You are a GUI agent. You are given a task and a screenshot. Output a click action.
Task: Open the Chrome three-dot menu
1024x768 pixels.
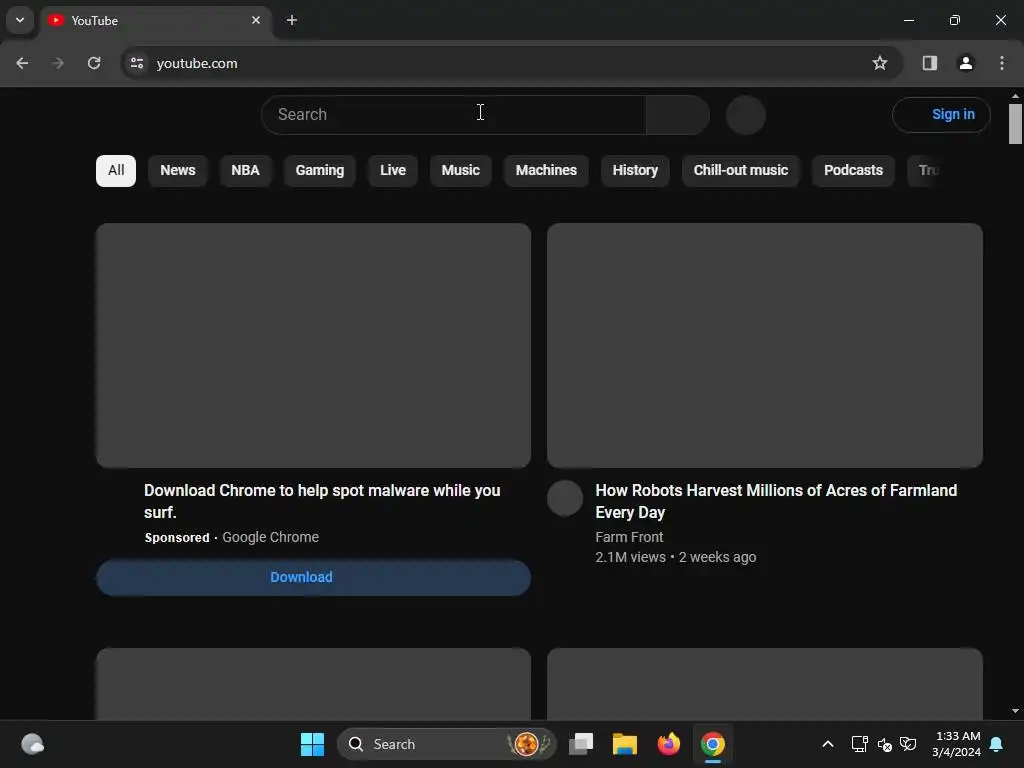[1002, 63]
